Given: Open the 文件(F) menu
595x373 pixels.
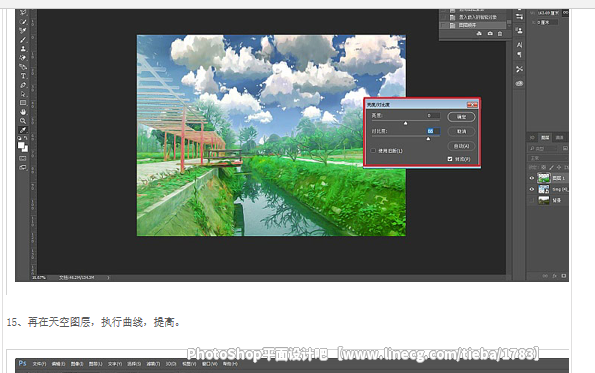Looking at the screenshot, I should point(39,364).
